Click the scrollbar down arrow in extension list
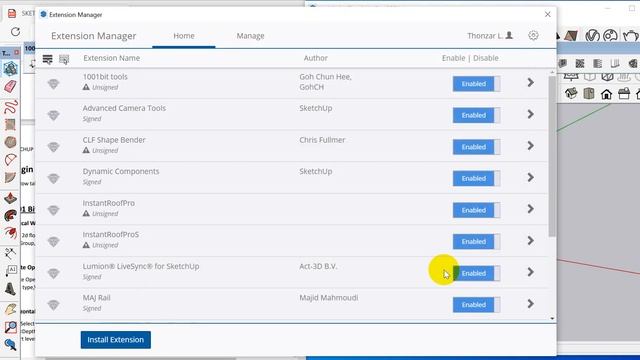Viewport: 640px width, 360px height. (552, 318)
